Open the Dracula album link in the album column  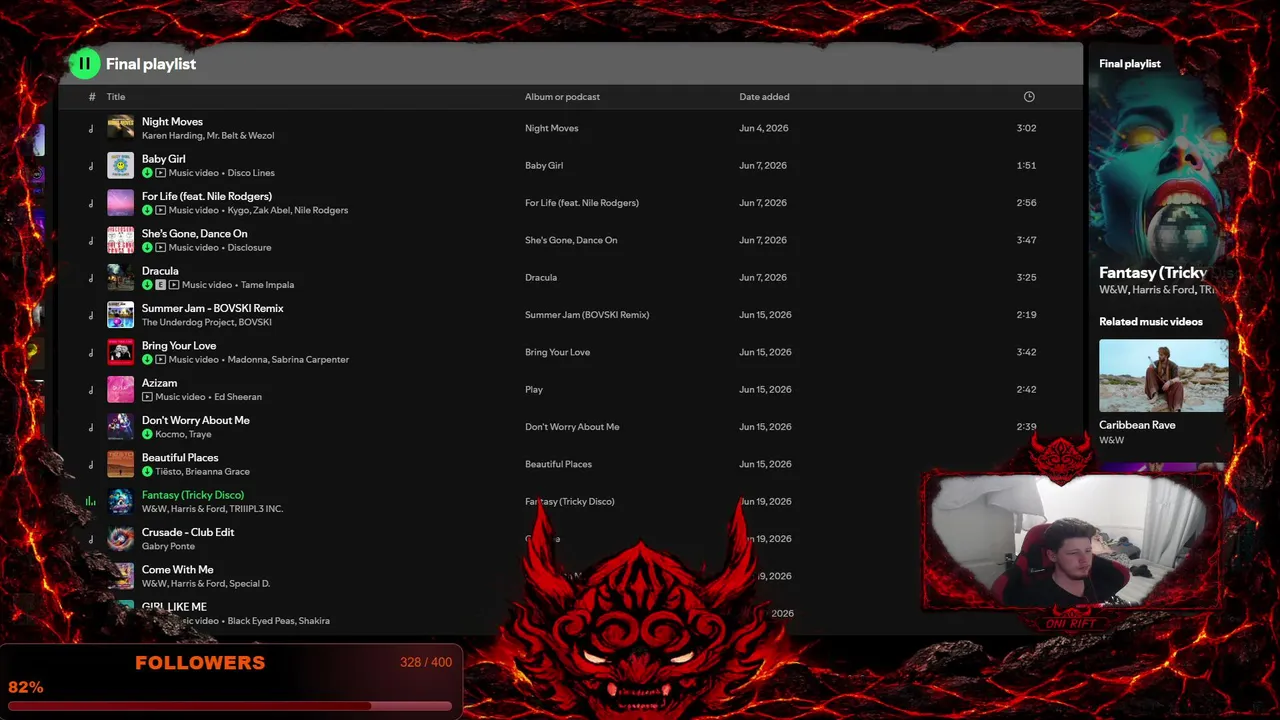[x=541, y=278]
